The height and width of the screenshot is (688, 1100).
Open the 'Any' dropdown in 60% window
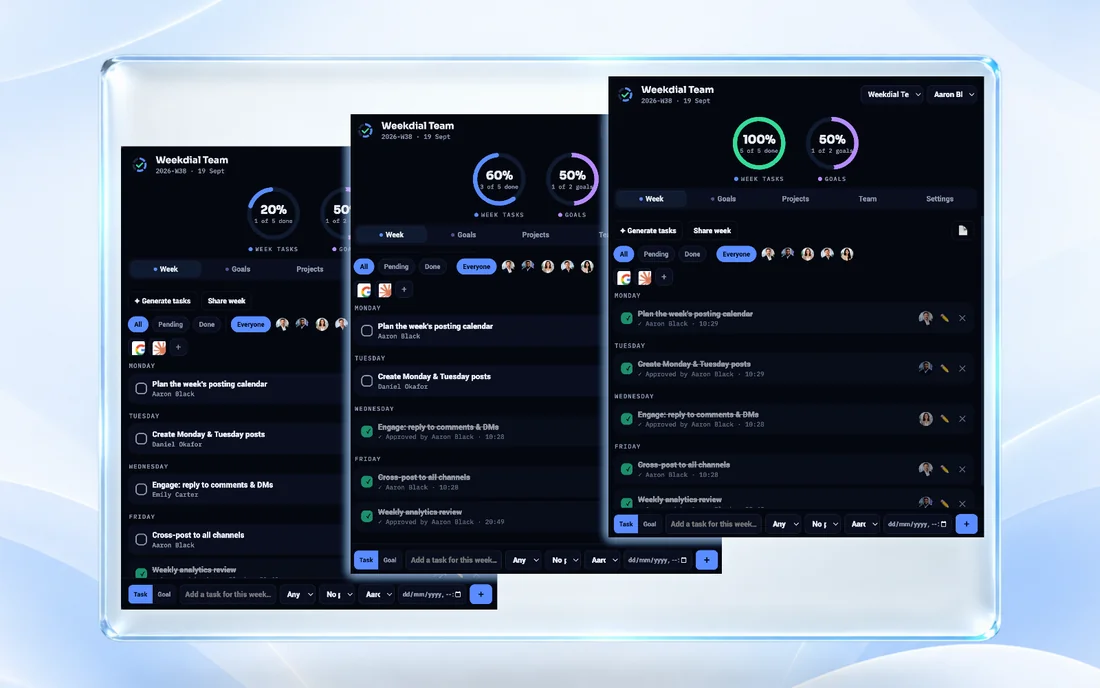tap(525, 560)
